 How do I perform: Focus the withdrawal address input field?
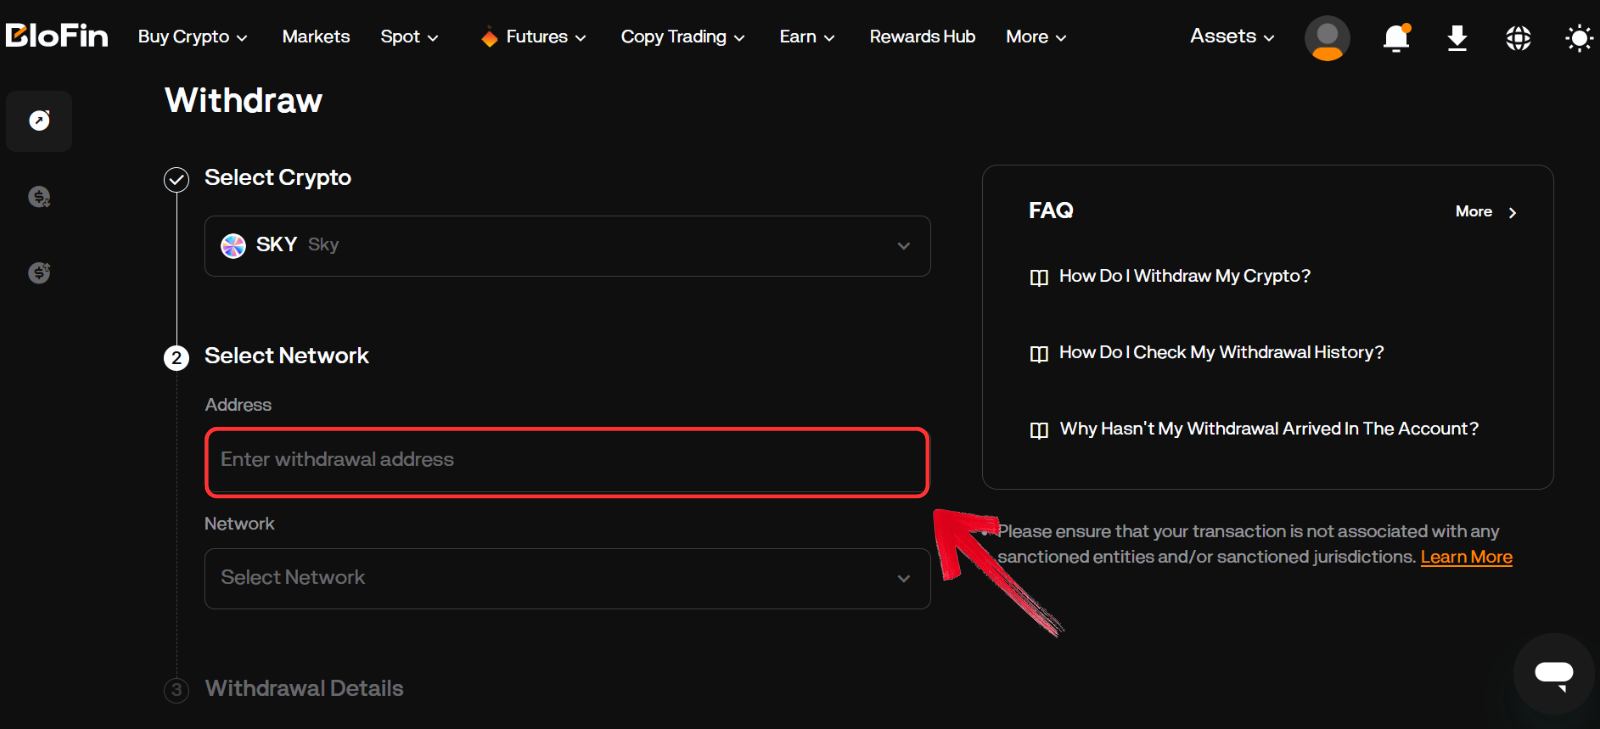pos(567,461)
